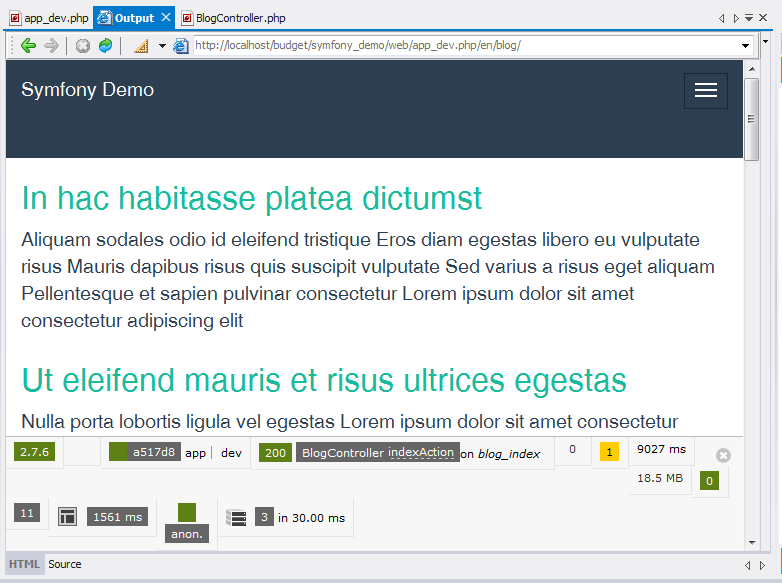Screen dimensions: 782x583
Task: Open the URL address history dropdown
Action: [x=746, y=45]
